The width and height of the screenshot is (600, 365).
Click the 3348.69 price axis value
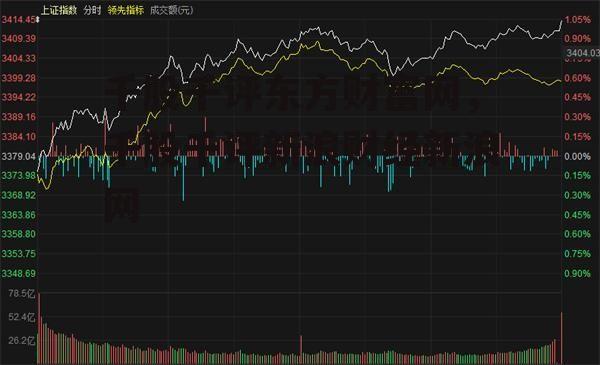[x=18, y=274]
